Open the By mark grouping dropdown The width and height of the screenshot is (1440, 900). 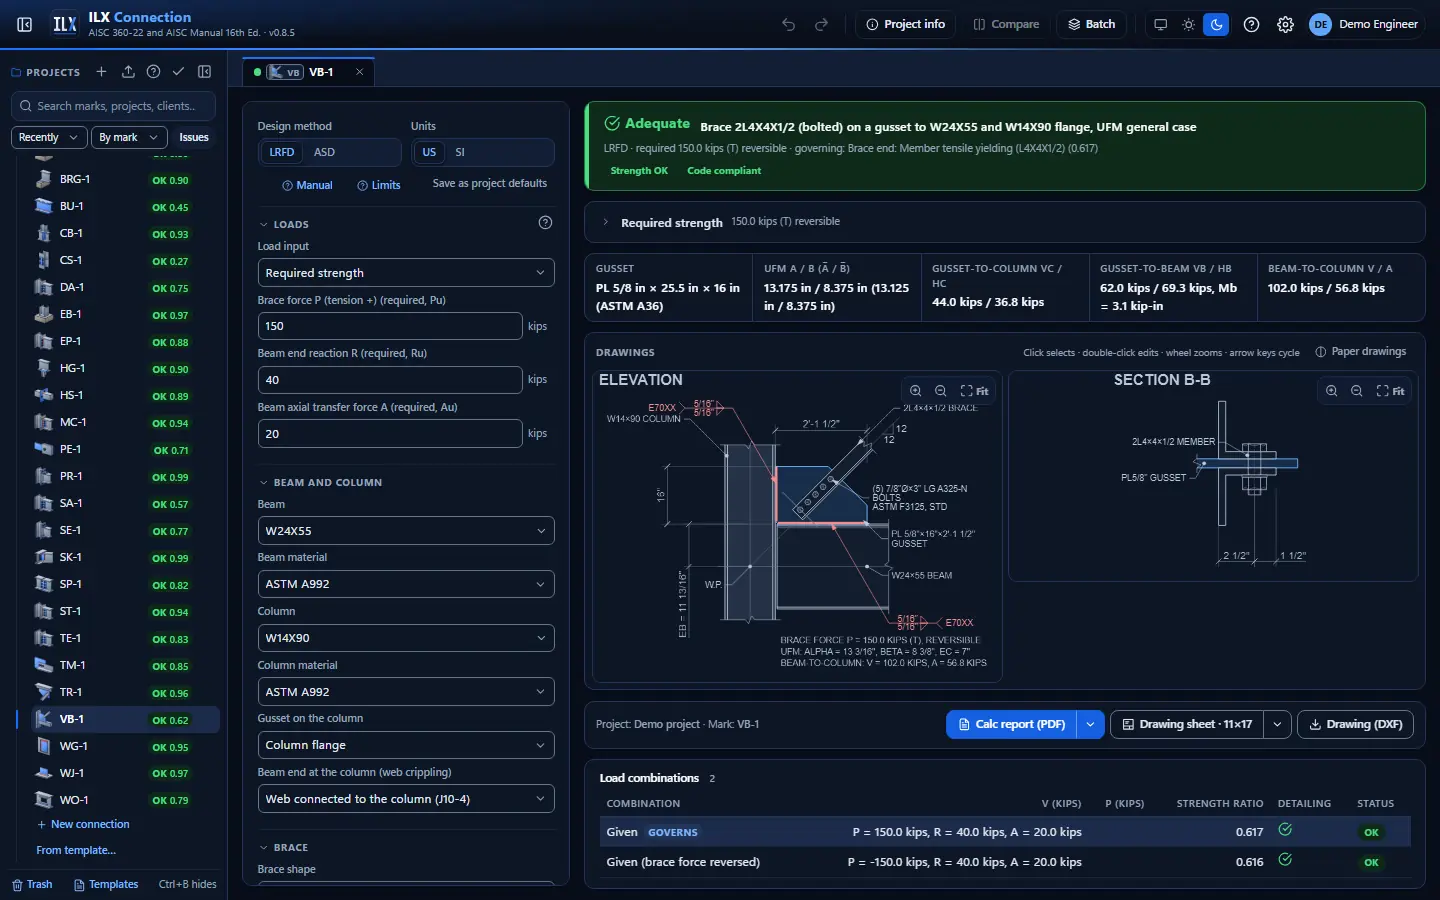click(128, 137)
